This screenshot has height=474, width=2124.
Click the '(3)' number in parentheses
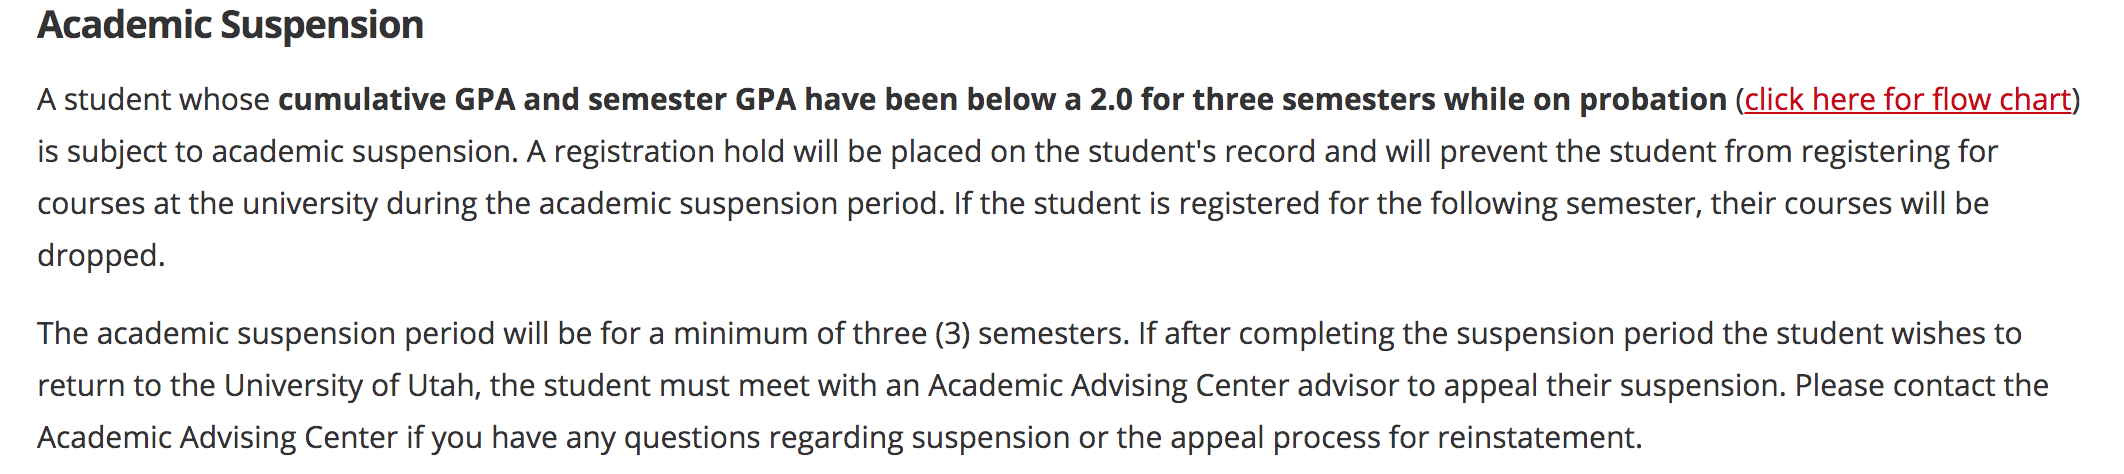tap(952, 334)
